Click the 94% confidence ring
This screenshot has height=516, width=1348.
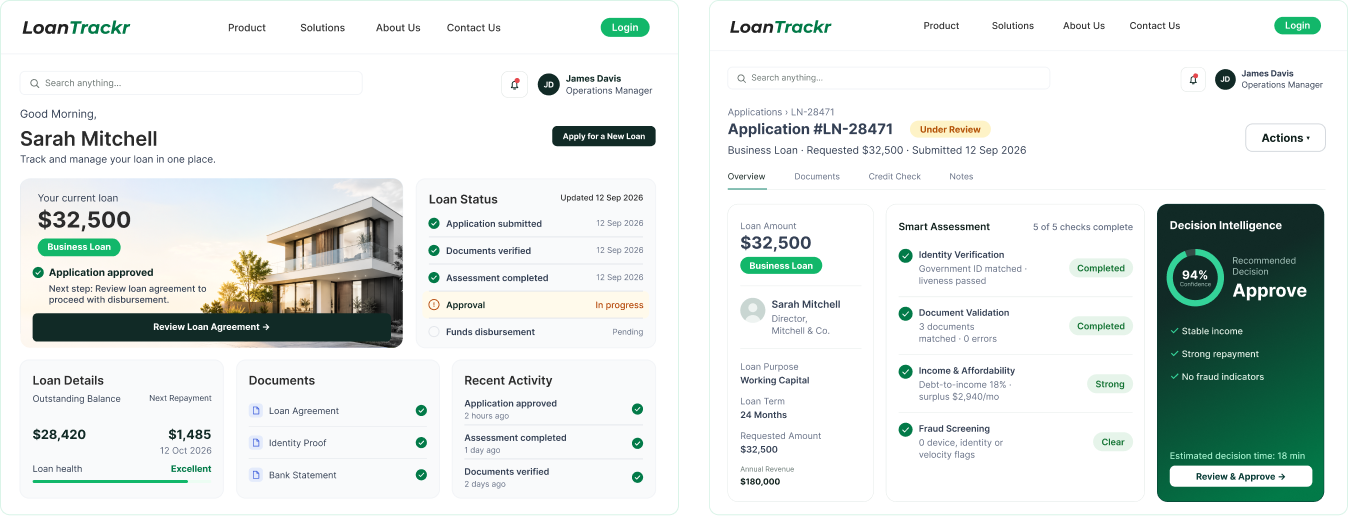pyautogui.click(x=1195, y=277)
